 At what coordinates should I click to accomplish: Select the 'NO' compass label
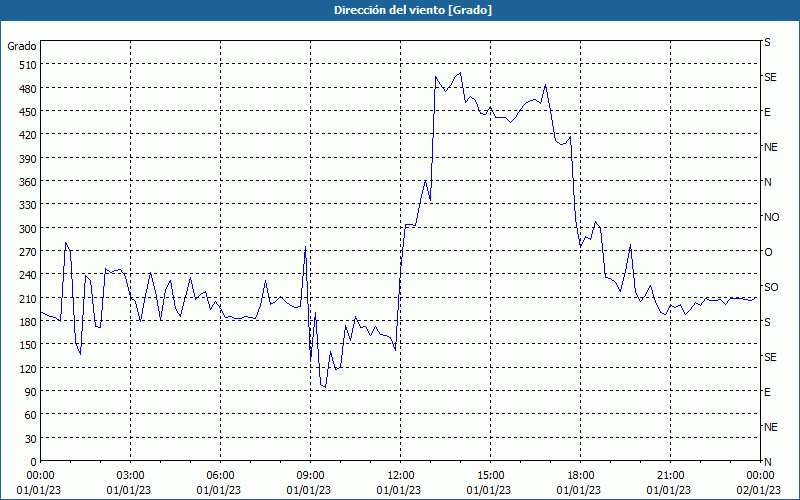pyautogui.click(x=771, y=217)
